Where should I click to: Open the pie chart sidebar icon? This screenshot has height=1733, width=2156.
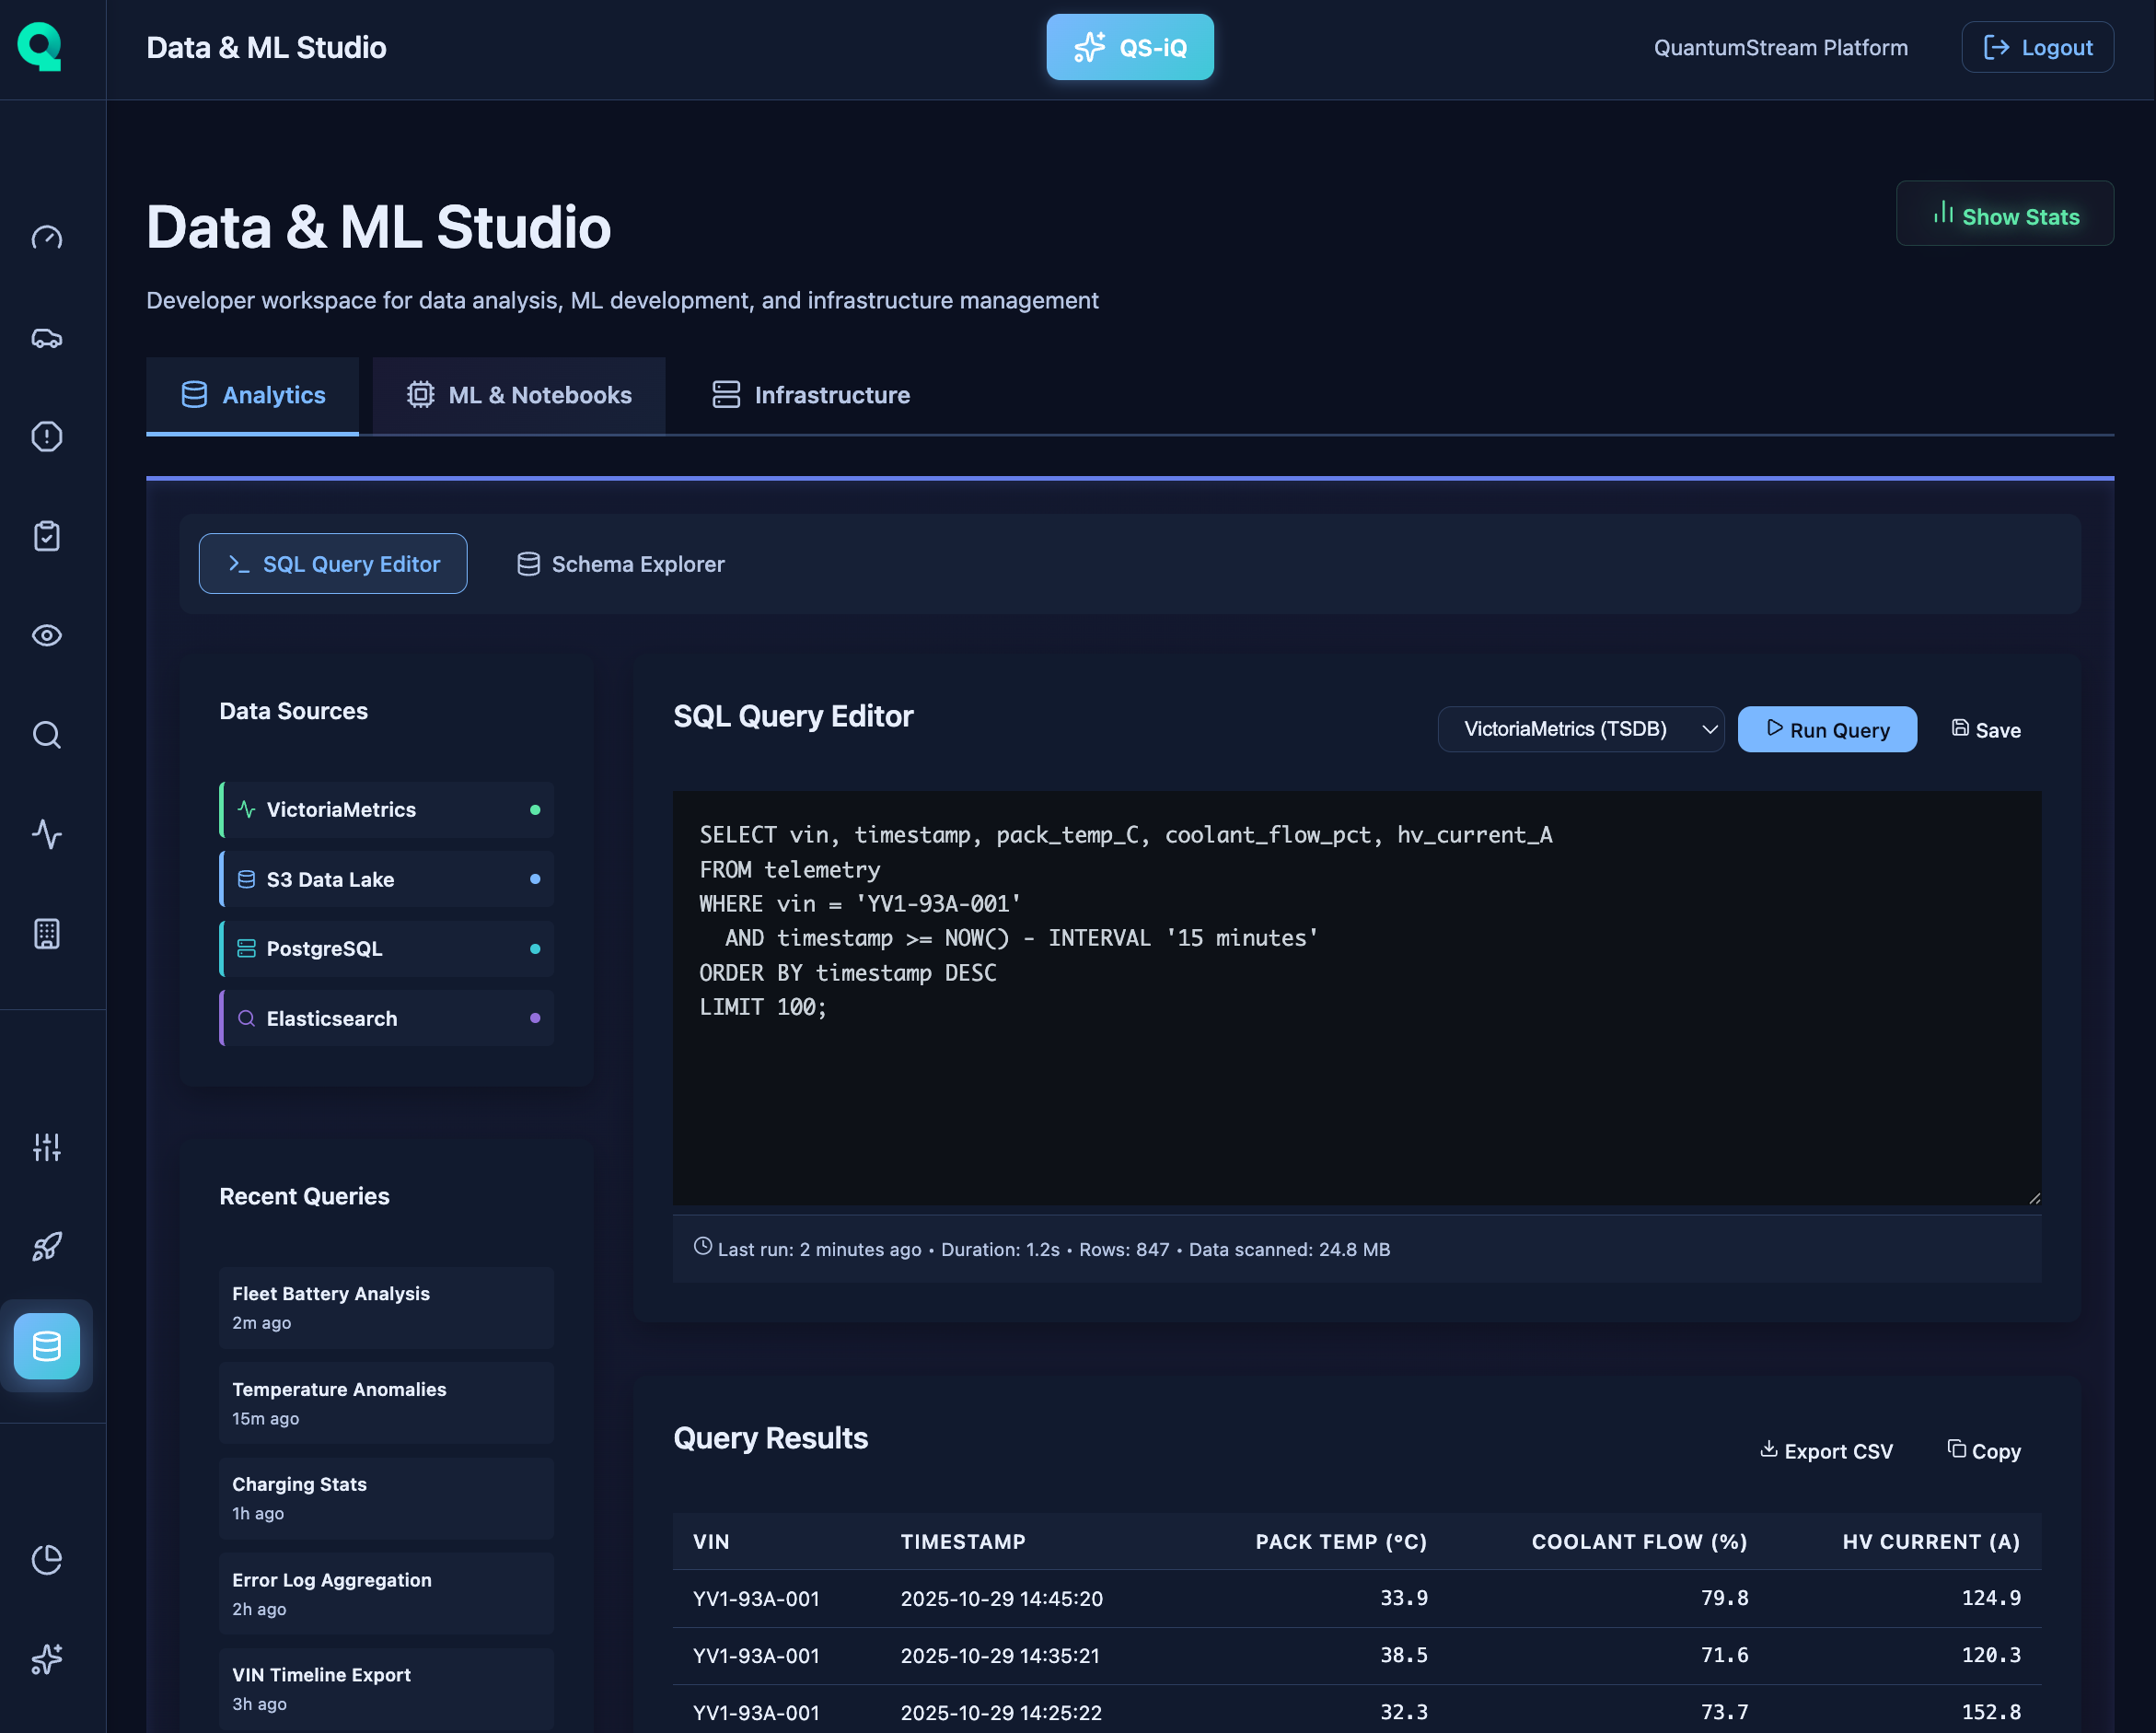(46, 1559)
